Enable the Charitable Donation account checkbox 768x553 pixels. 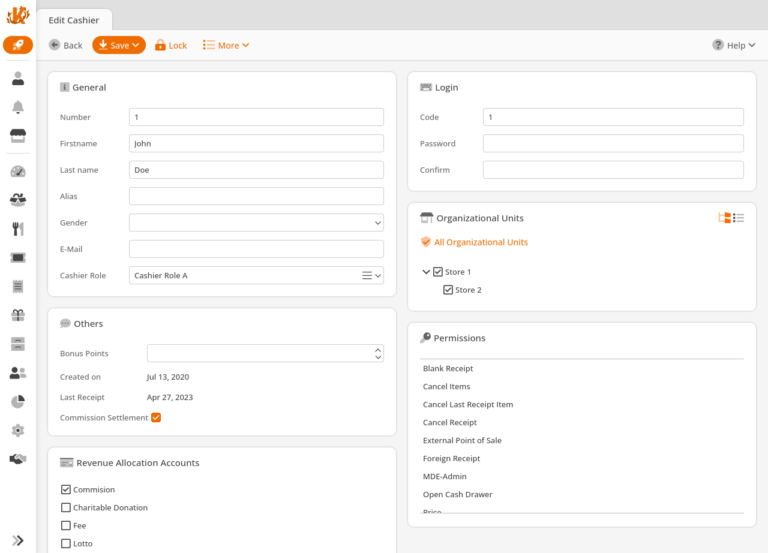[66, 508]
